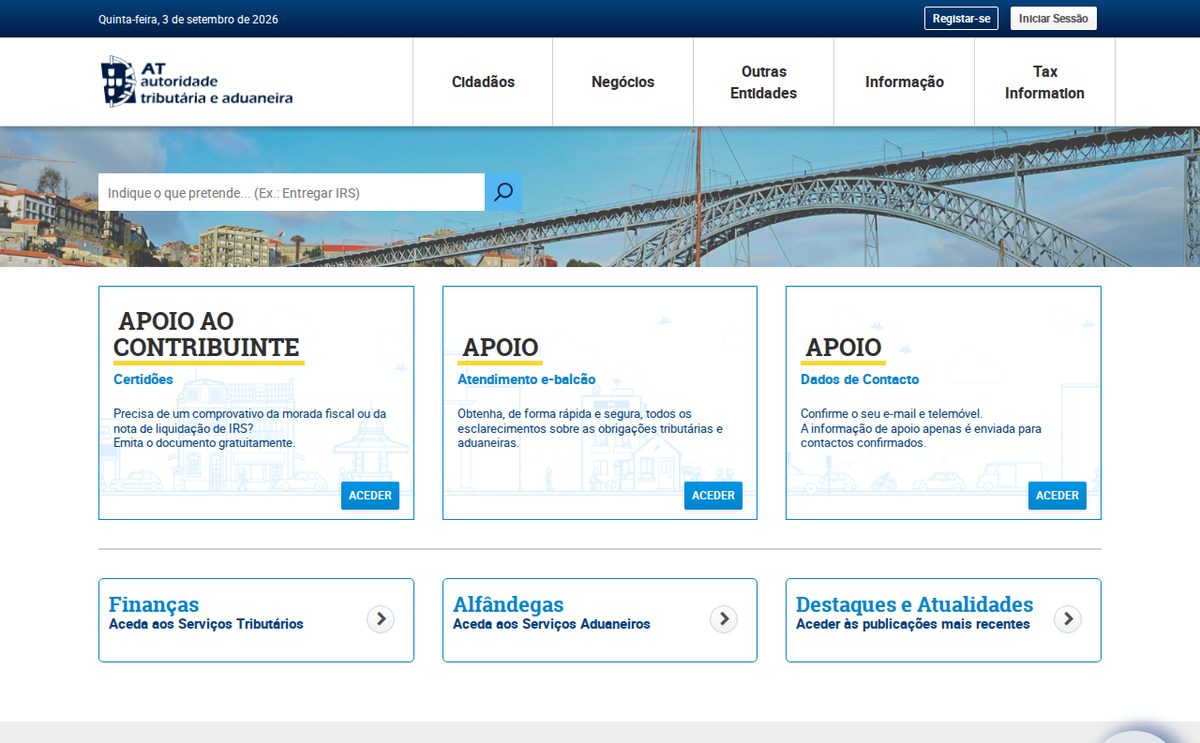Screen dimensions: 1200x743
Task: Click text 'Confirme o seu e-mail e telemóvel.'
Action: pos(891,413)
